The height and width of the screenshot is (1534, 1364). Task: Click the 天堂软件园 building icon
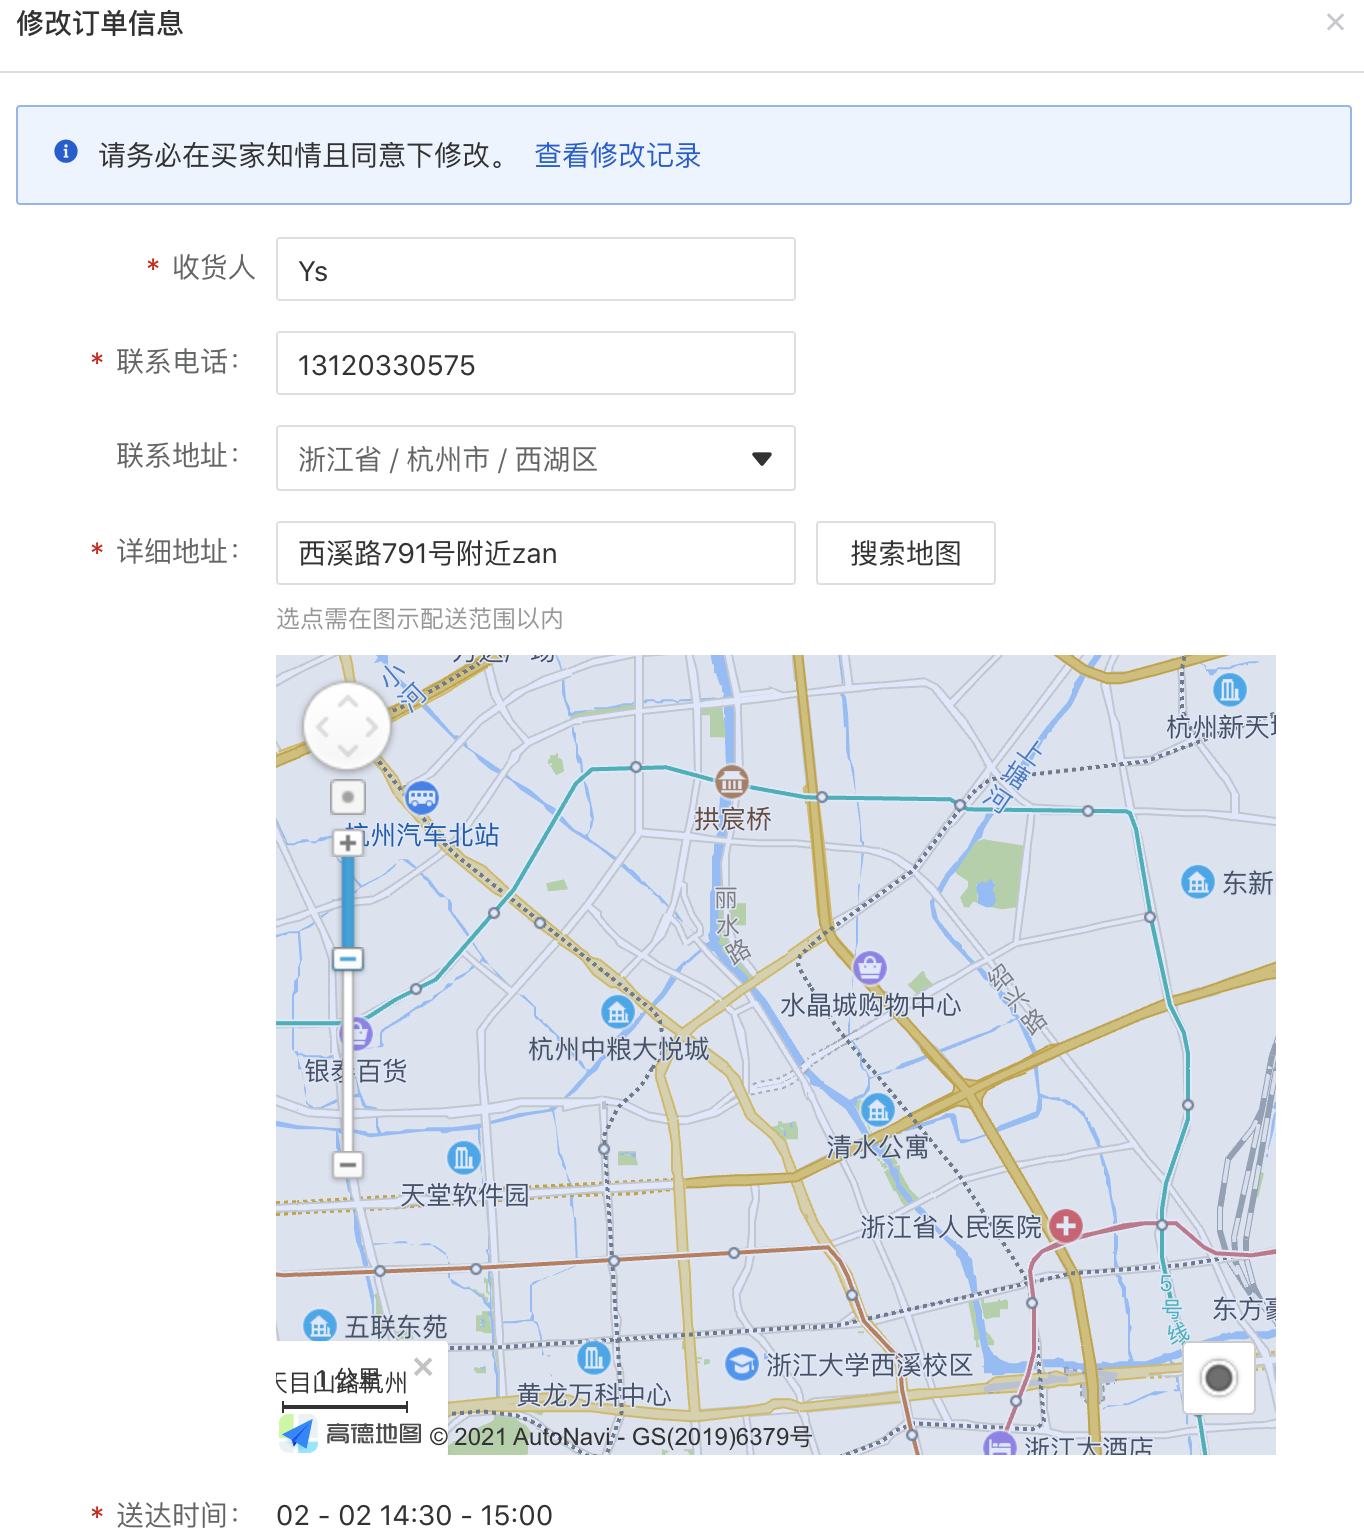[x=464, y=1158]
